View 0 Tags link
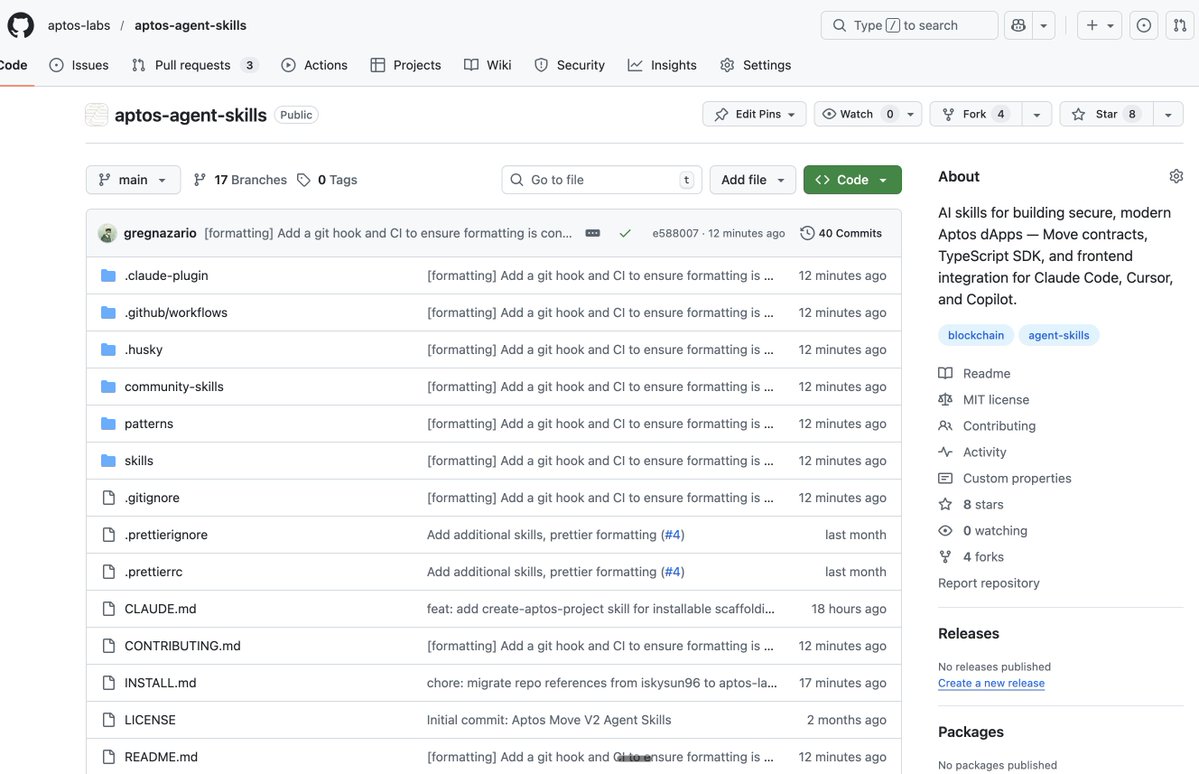The width and height of the screenshot is (1199, 774). tap(327, 180)
